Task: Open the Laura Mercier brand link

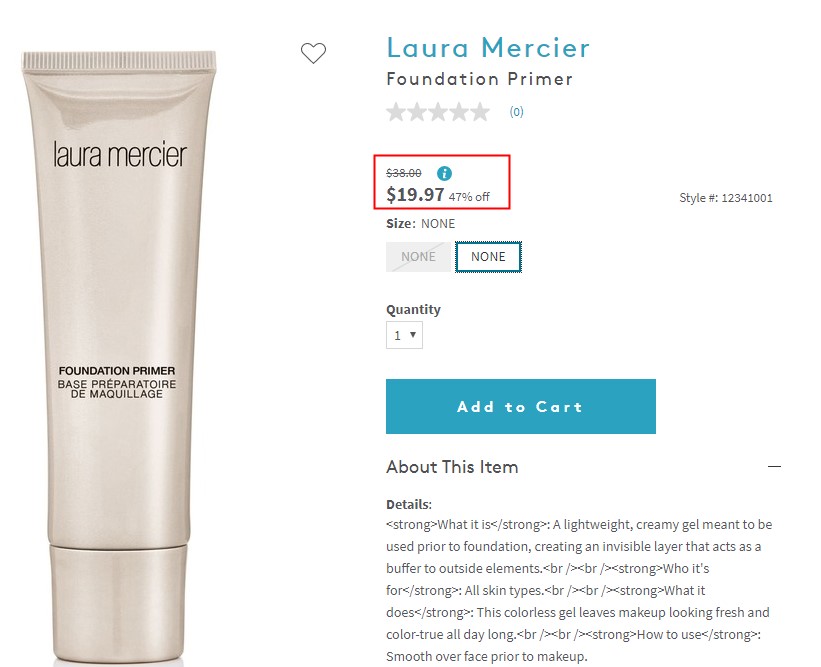Action: coord(488,48)
